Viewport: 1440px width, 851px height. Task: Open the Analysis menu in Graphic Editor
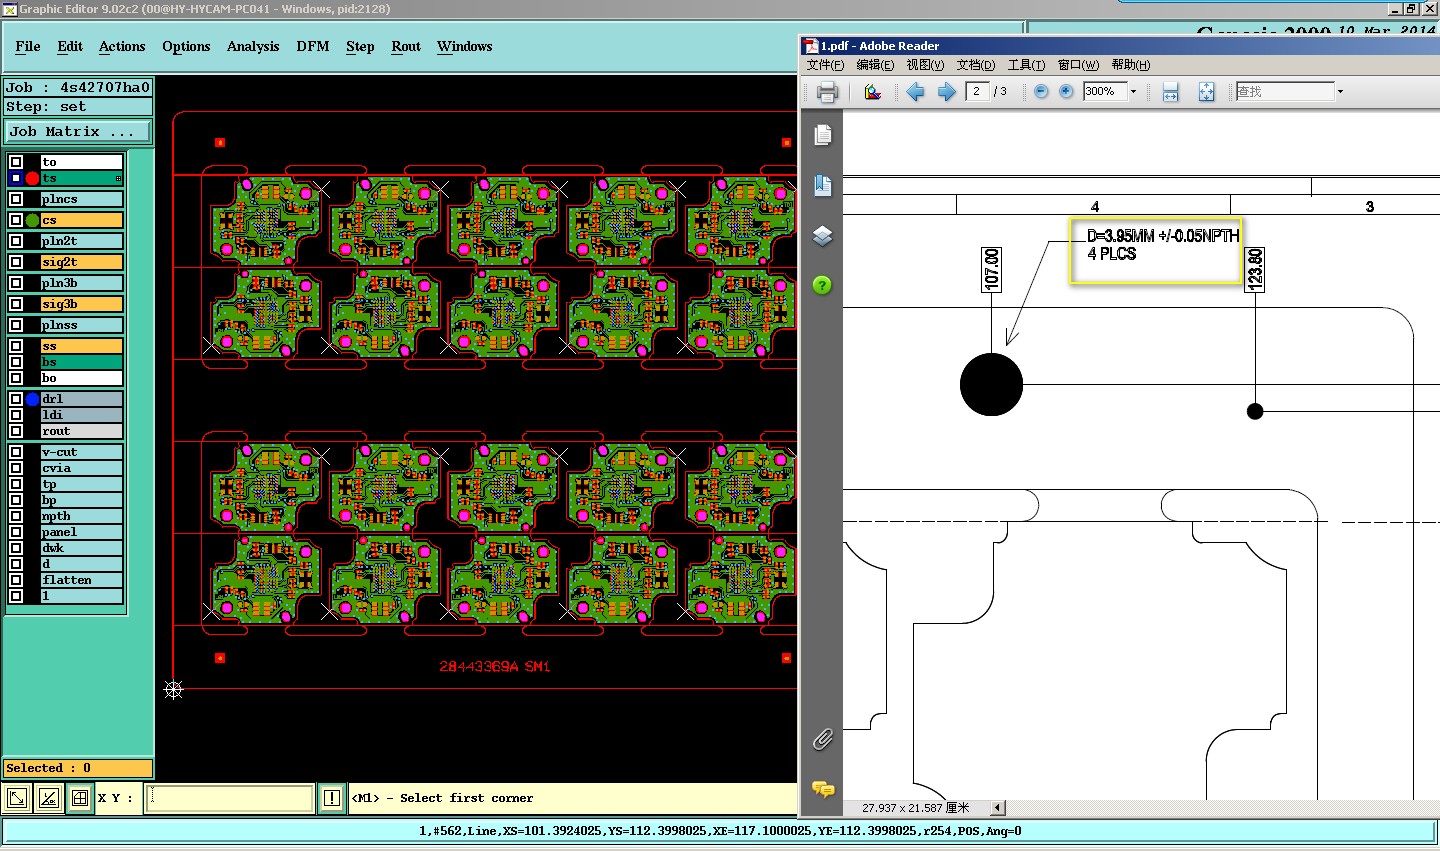click(253, 46)
